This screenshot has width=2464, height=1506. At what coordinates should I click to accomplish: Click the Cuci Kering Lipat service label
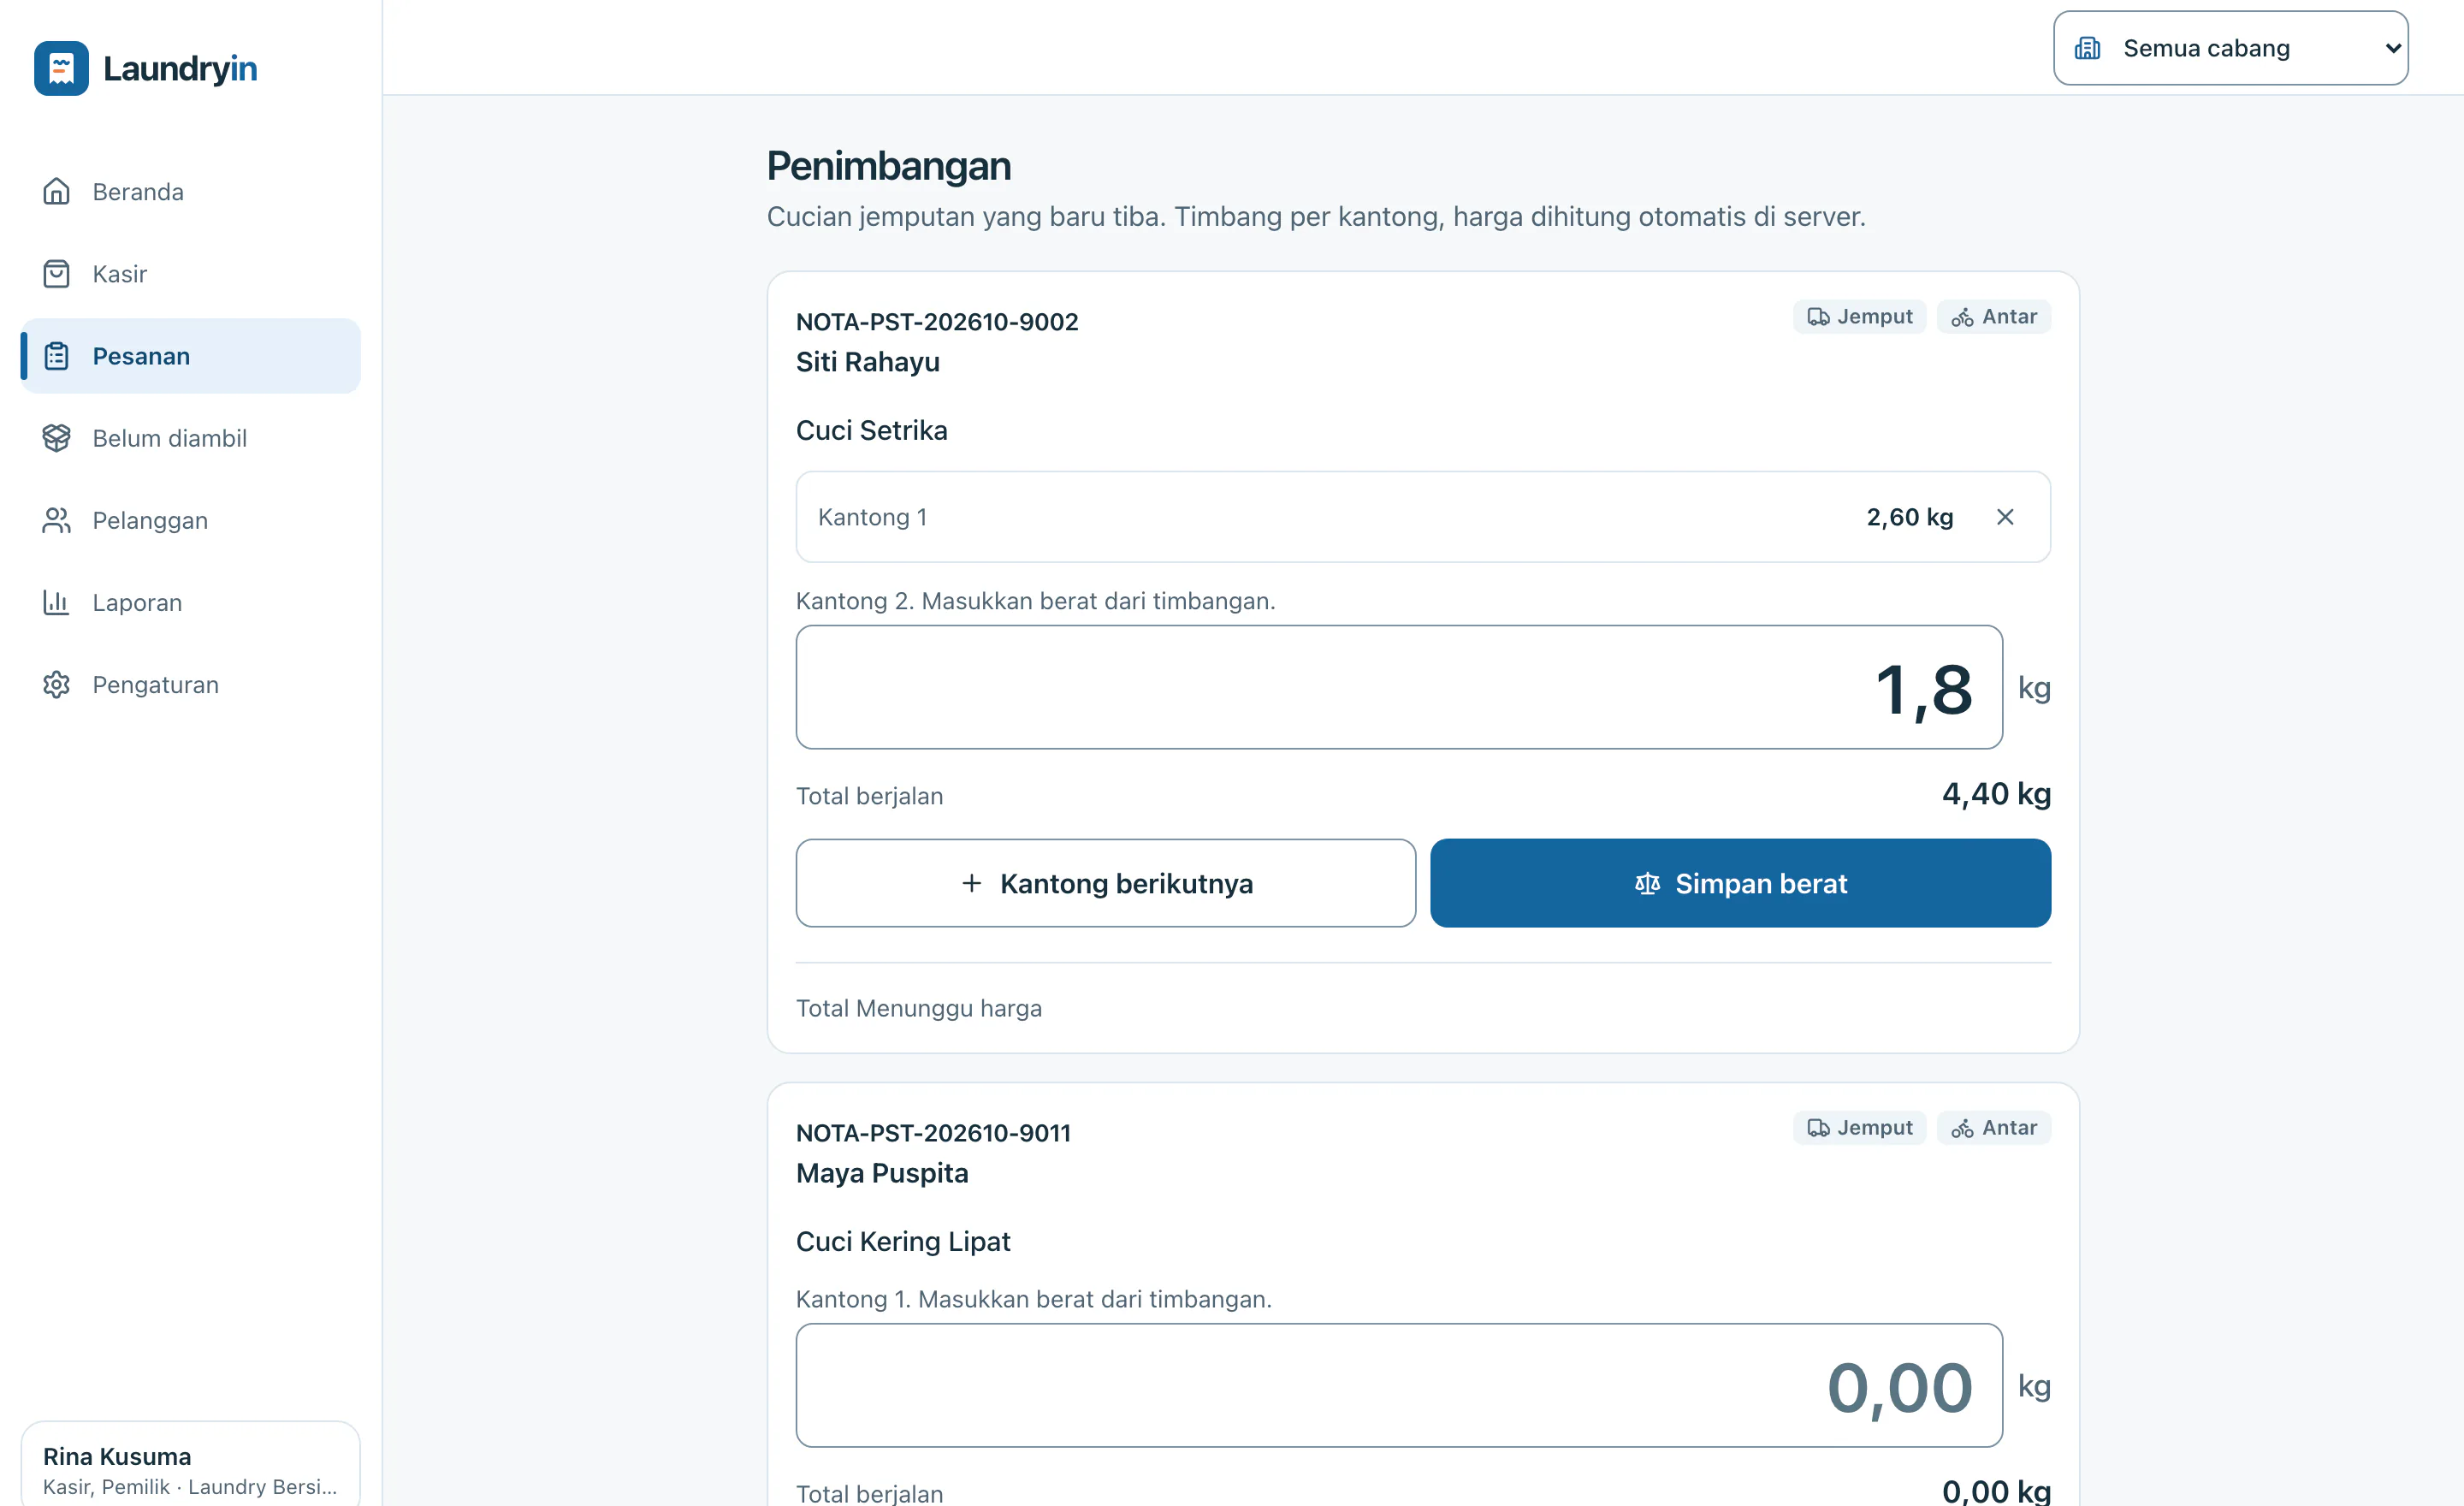point(903,1241)
